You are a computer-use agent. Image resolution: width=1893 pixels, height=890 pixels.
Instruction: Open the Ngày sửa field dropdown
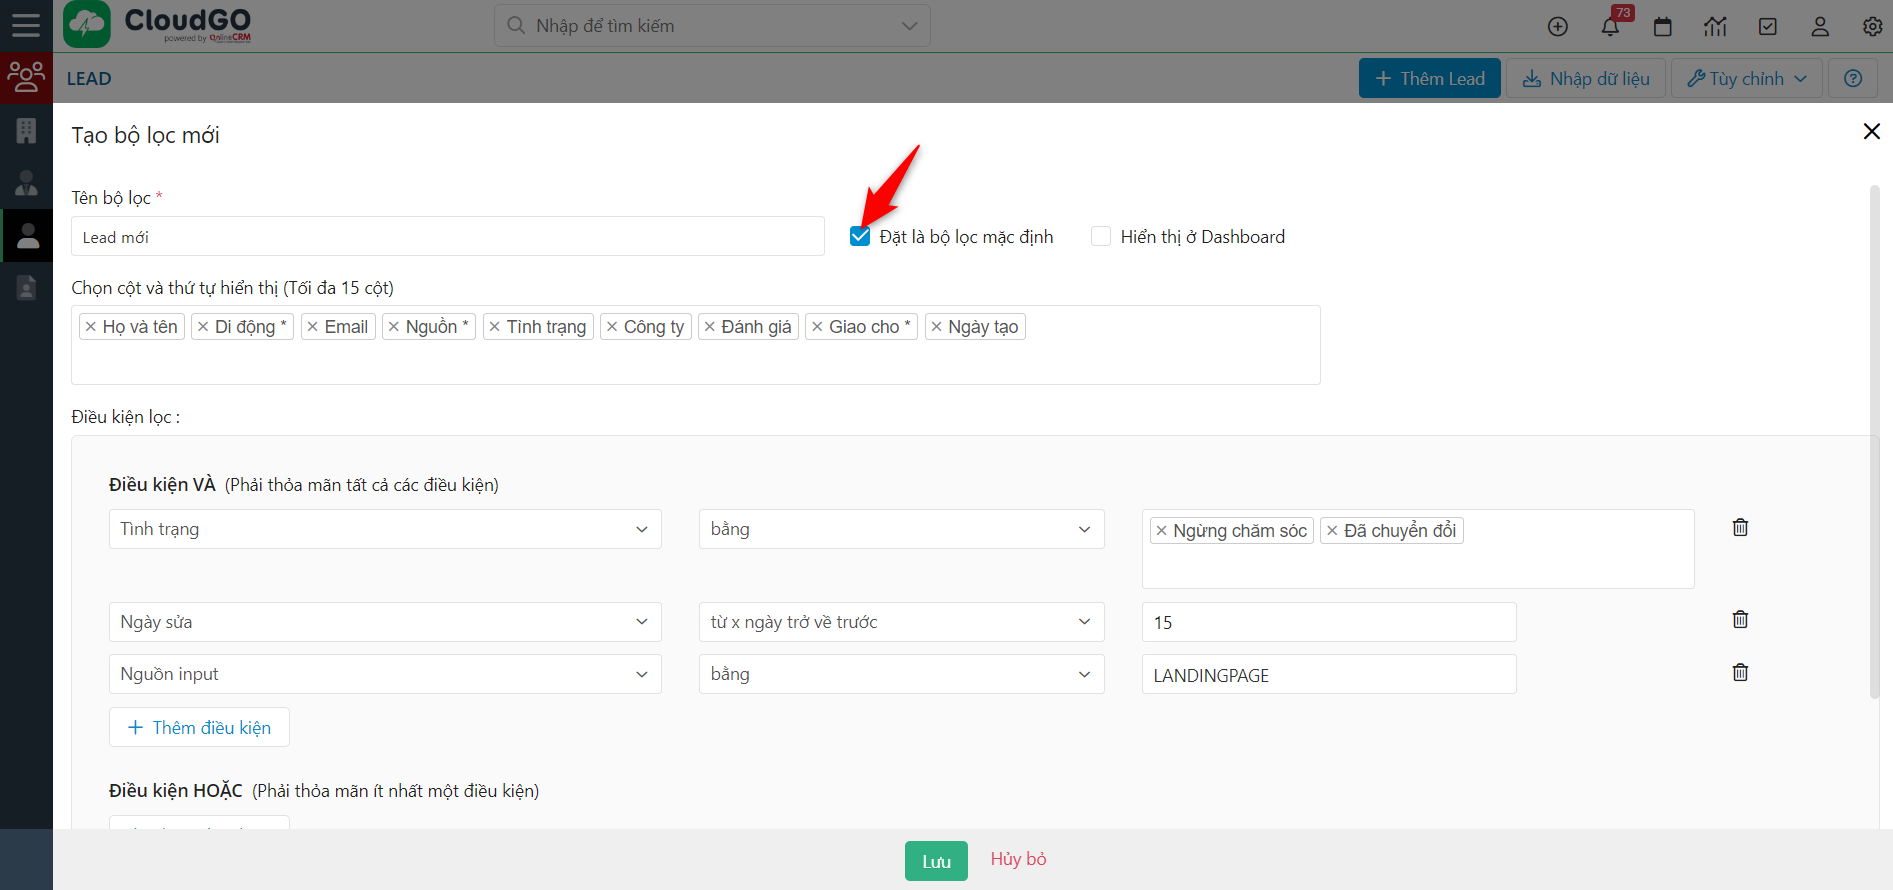[x=385, y=622]
